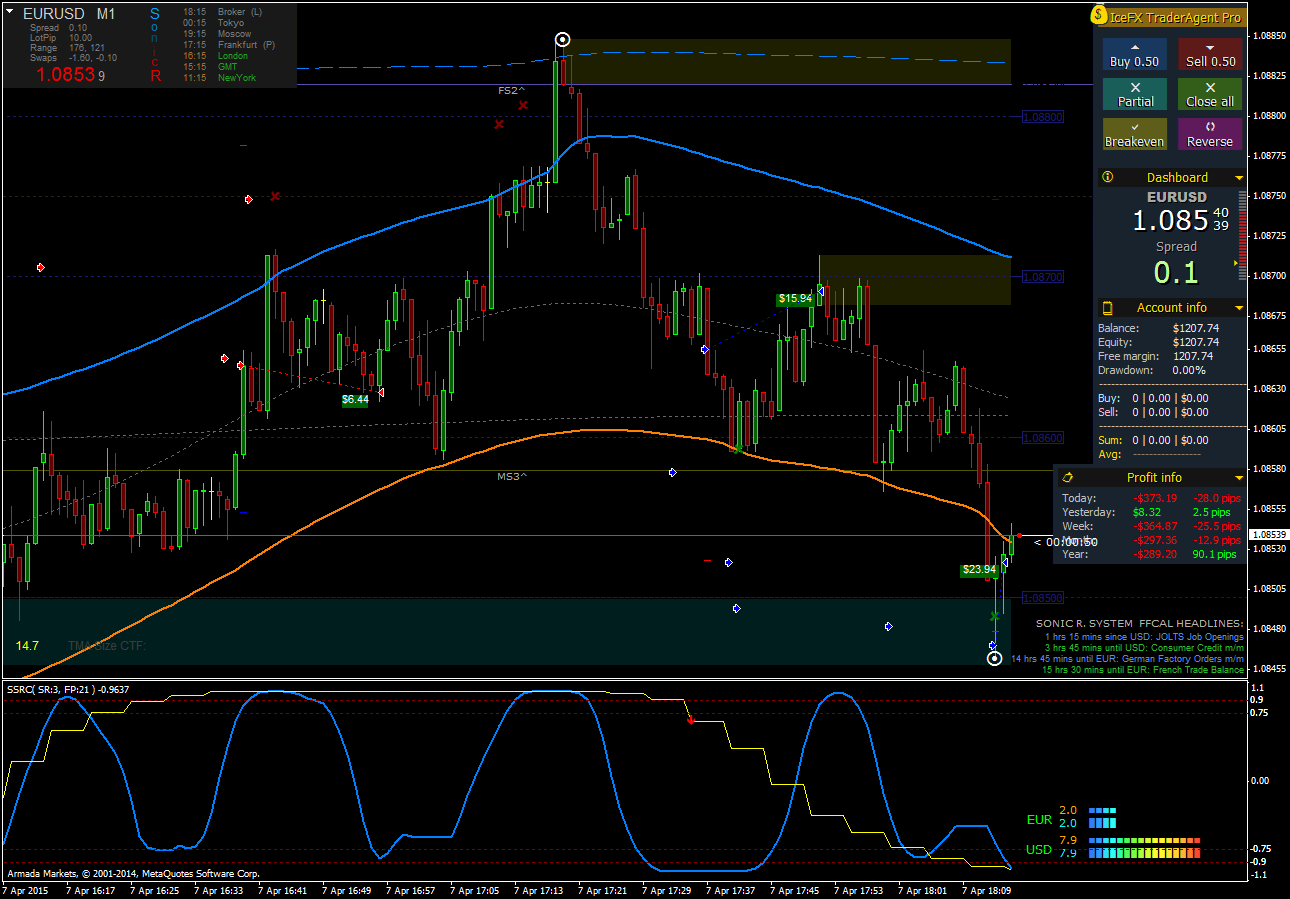Click the 1.08600 price level tag
The image size is (1290, 899).
tap(1043, 438)
